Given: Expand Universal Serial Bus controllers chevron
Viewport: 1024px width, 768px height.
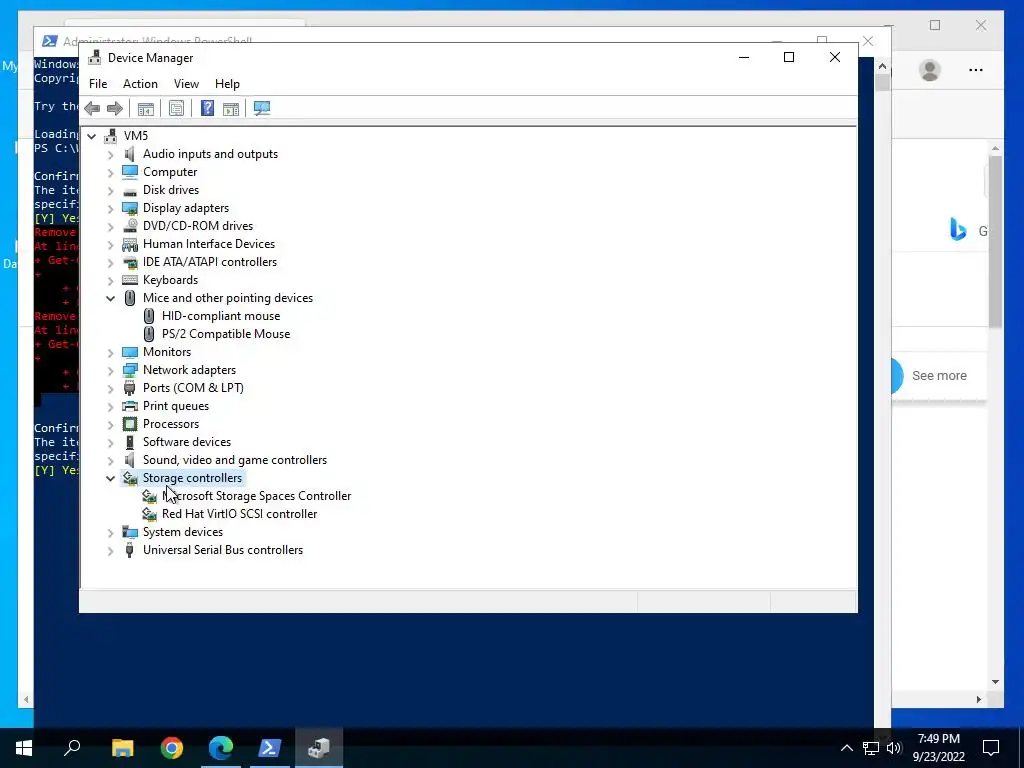Looking at the screenshot, I should 110,551.
